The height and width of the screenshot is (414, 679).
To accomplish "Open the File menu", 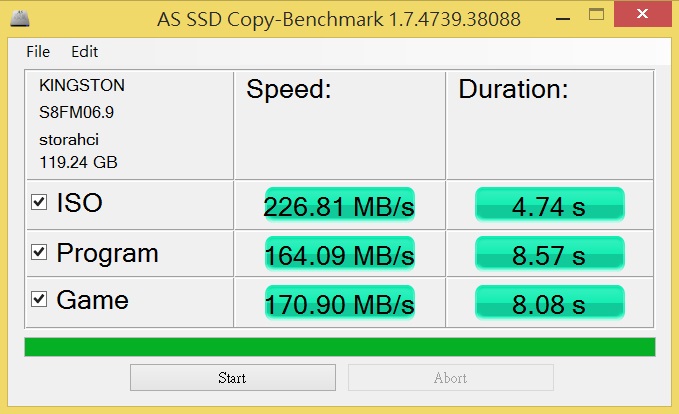I will coord(38,52).
